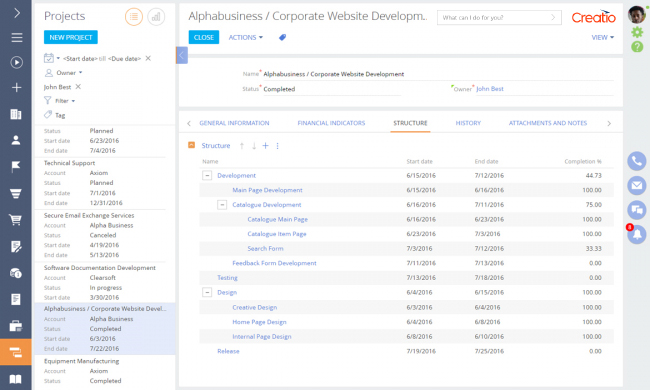Open the hamburger main menu
The height and width of the screenshot is (390, 650).
coord(17,38)
